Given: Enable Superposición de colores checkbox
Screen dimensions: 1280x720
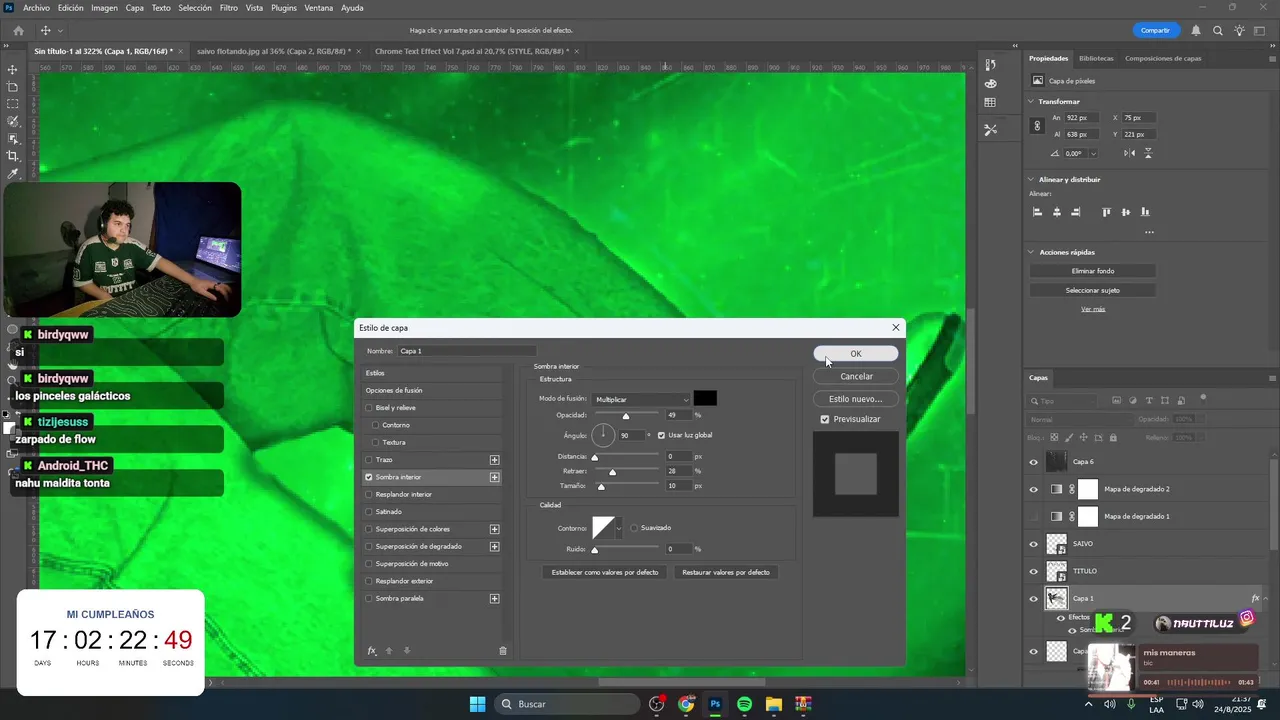Looking at the screenshot, I should [x=369, y=529].
